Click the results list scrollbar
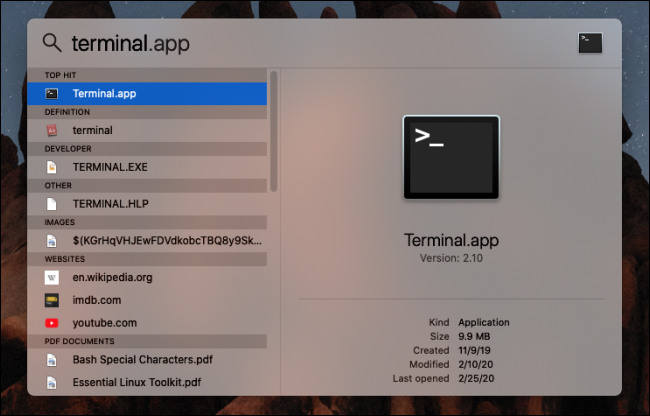Screen dimensions: 650x416 (x=274, y=130)
